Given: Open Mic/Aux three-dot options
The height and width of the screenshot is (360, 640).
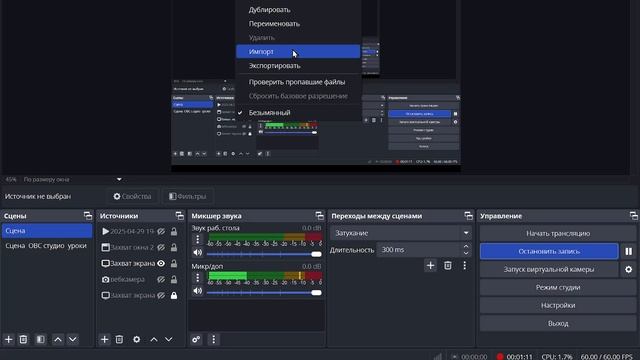Looking at the screenshot, I should (x=198, y=278).
